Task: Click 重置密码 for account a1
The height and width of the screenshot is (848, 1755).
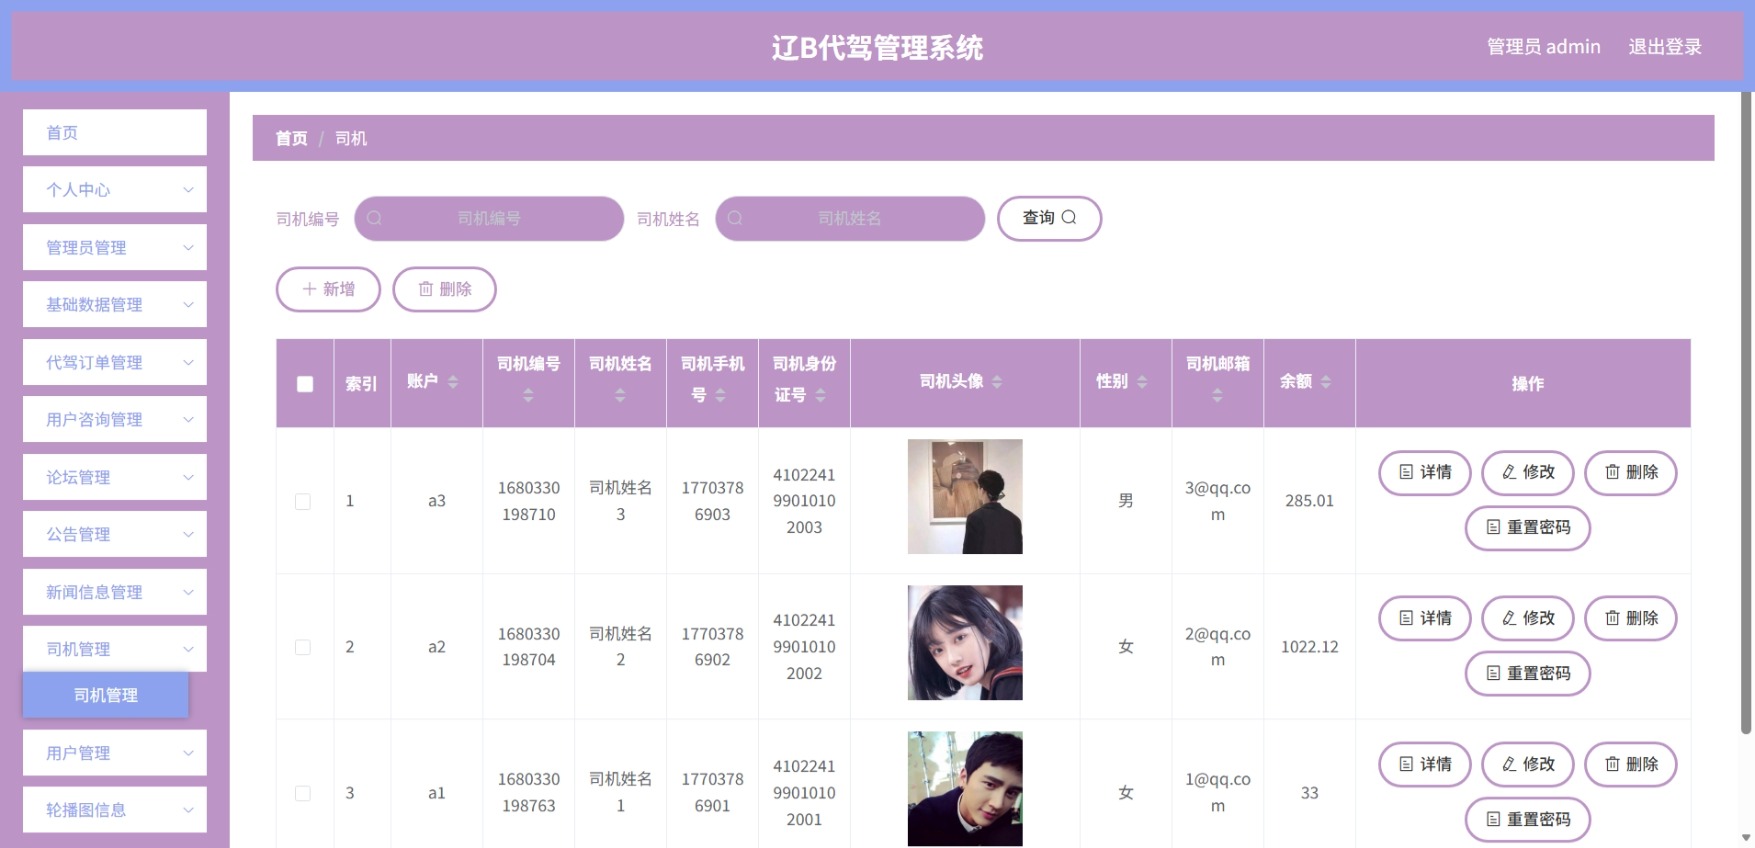Action: pos(1528,820)
